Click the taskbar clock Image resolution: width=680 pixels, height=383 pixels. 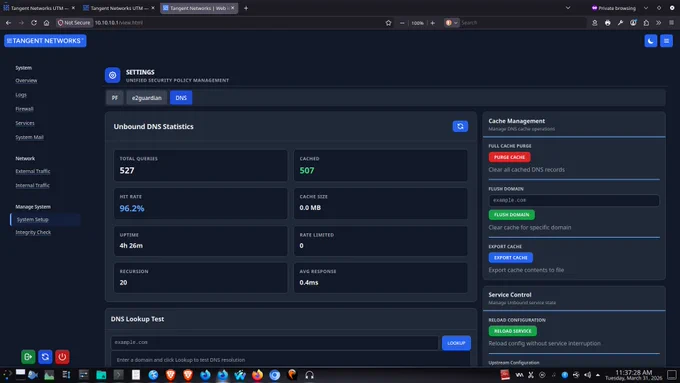click(633, 375)
